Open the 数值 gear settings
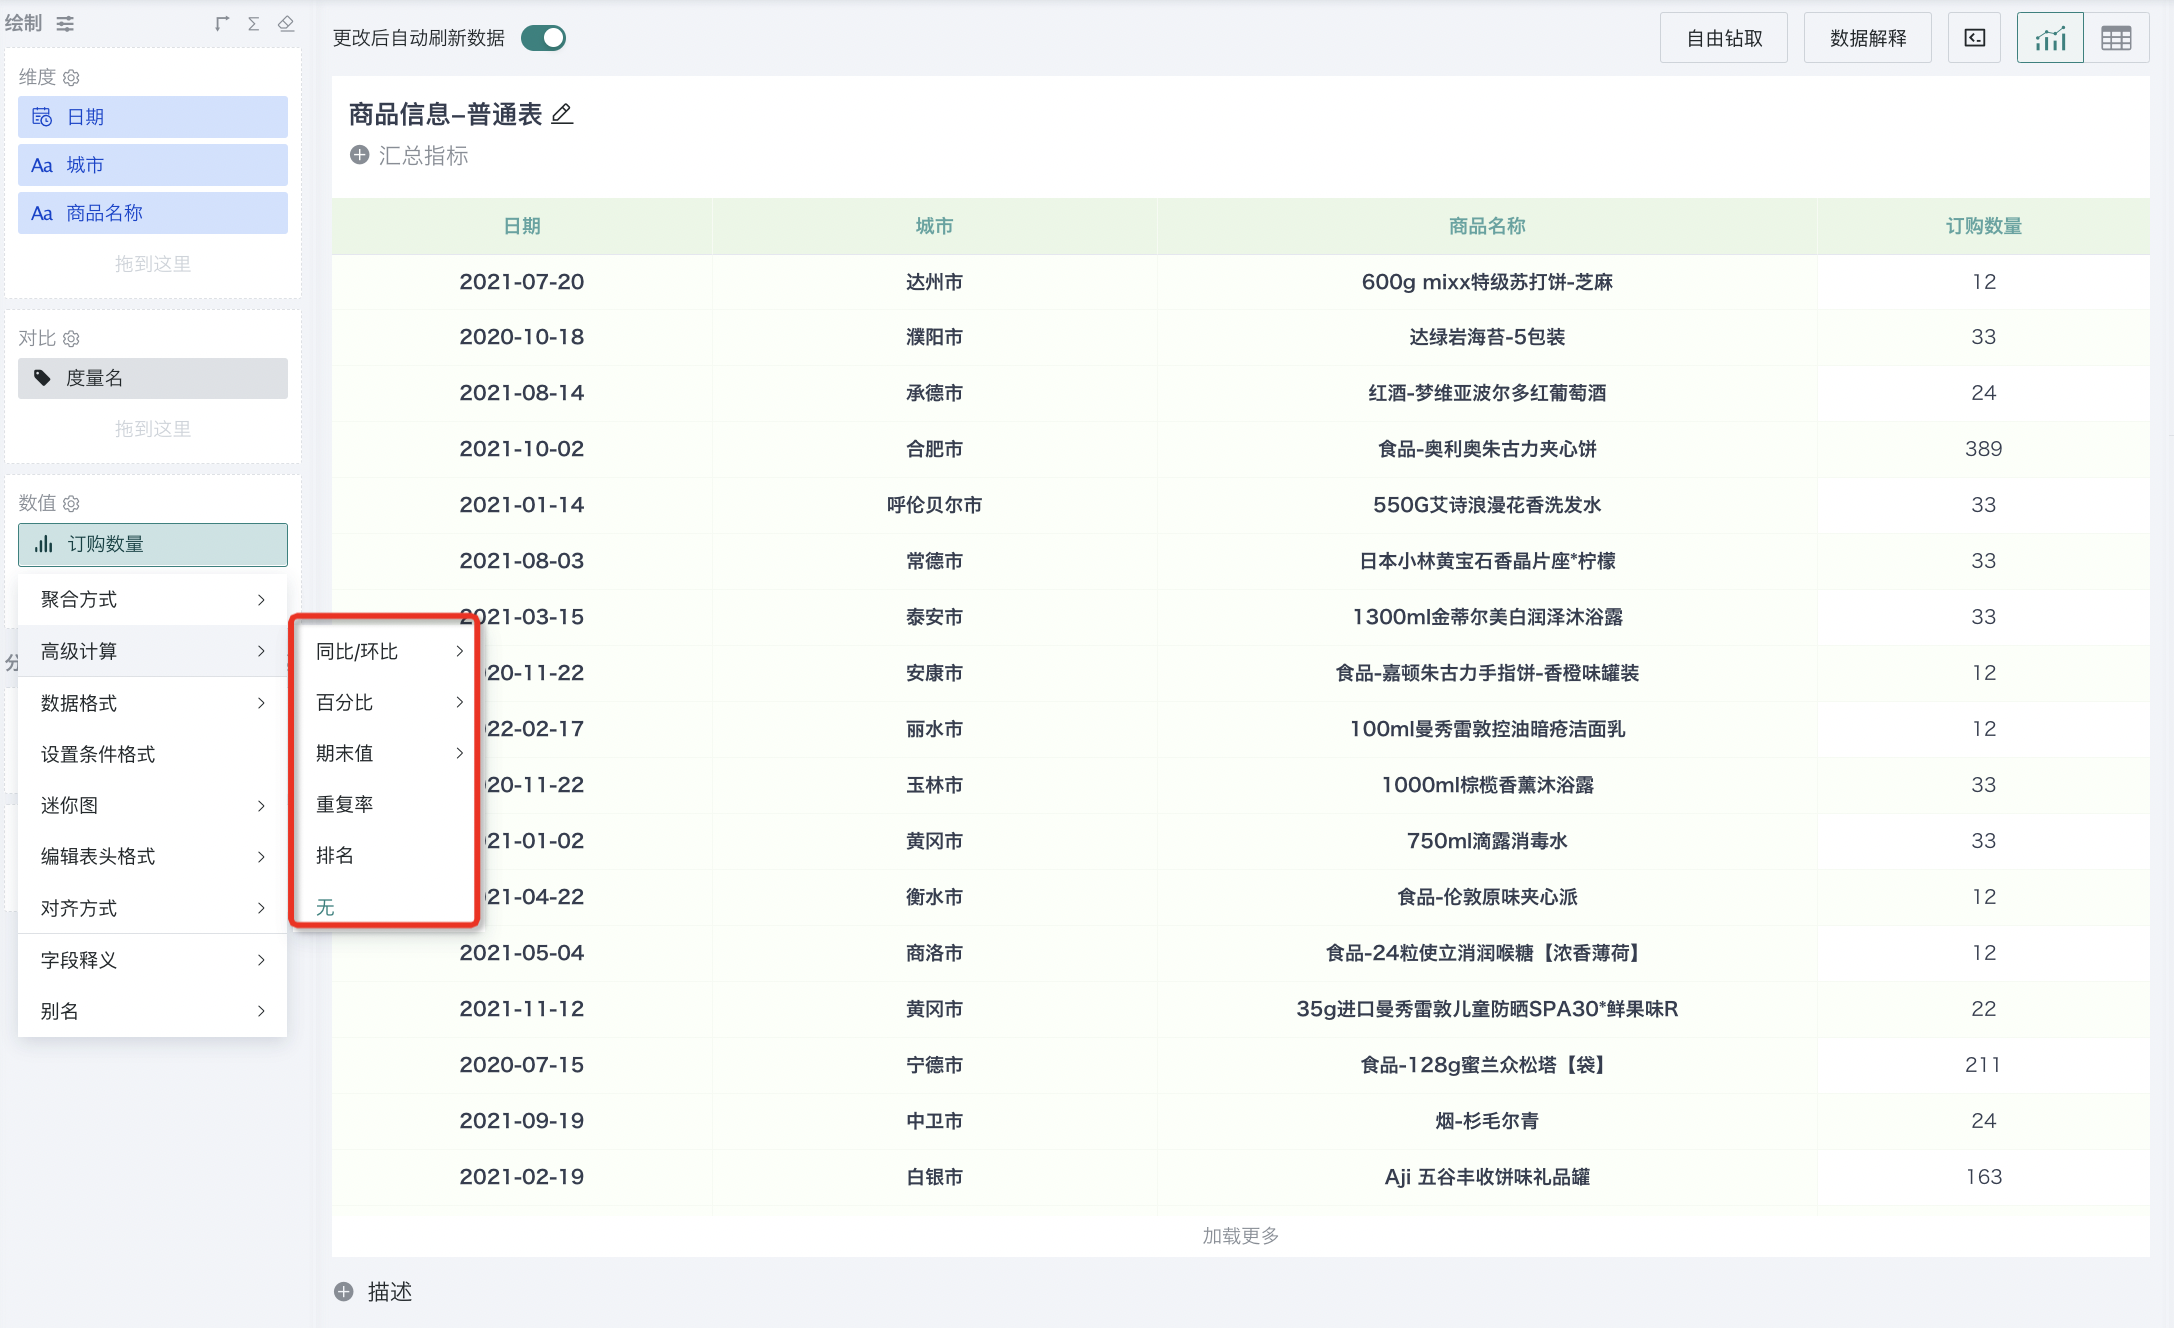 (71, 504)
